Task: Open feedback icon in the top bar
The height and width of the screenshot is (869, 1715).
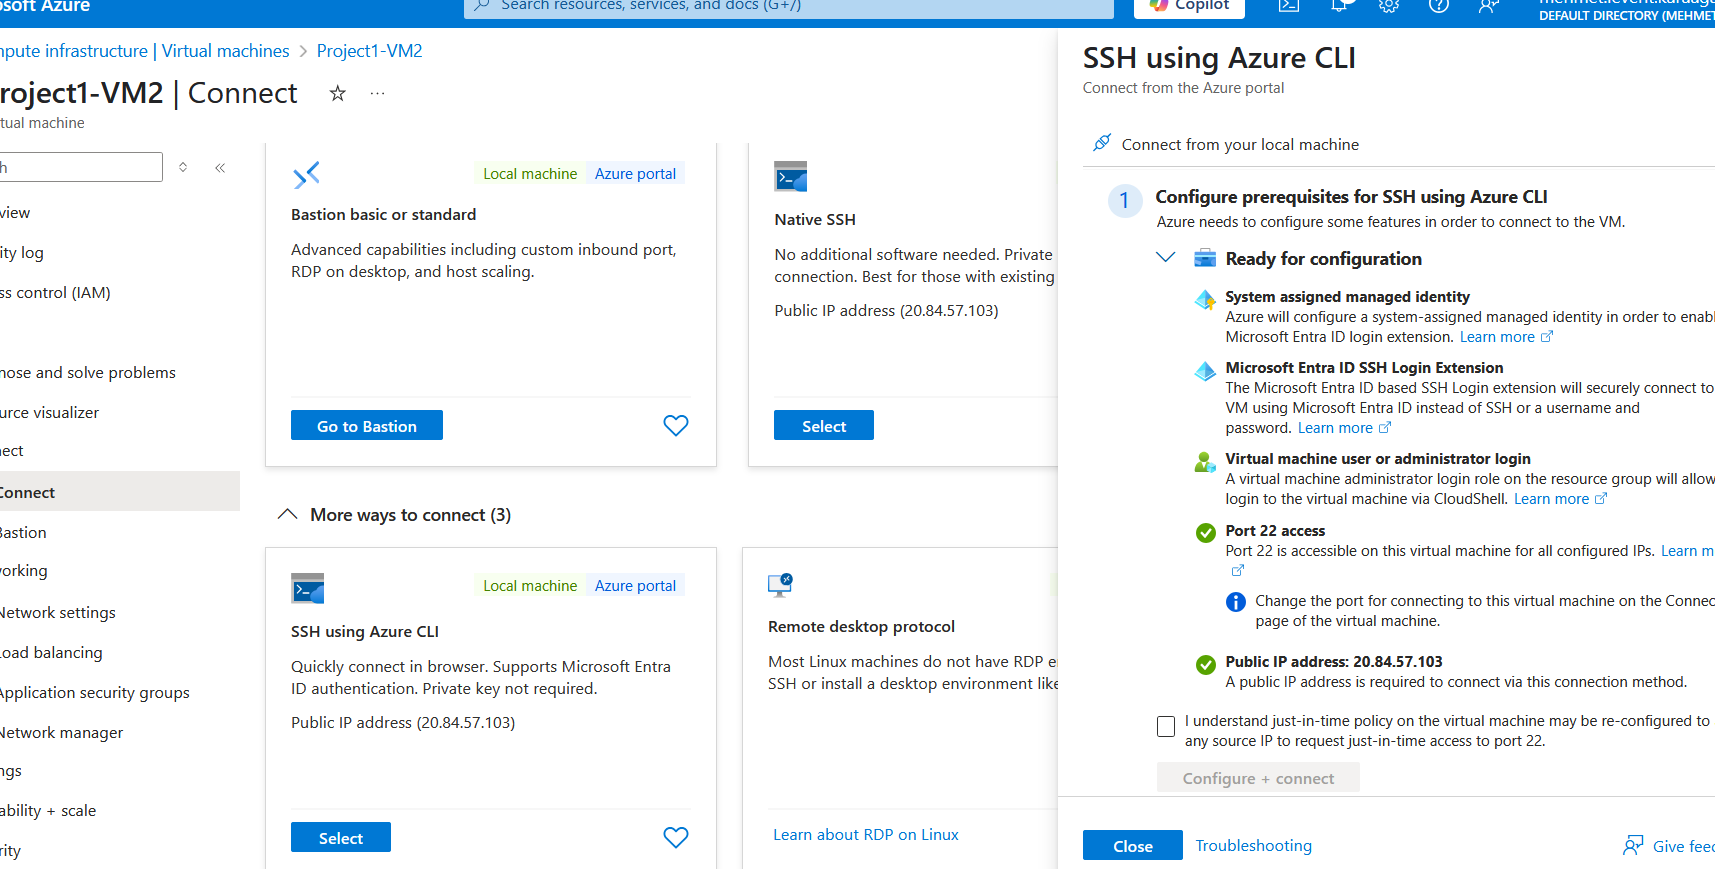Action: [1489, 6]
